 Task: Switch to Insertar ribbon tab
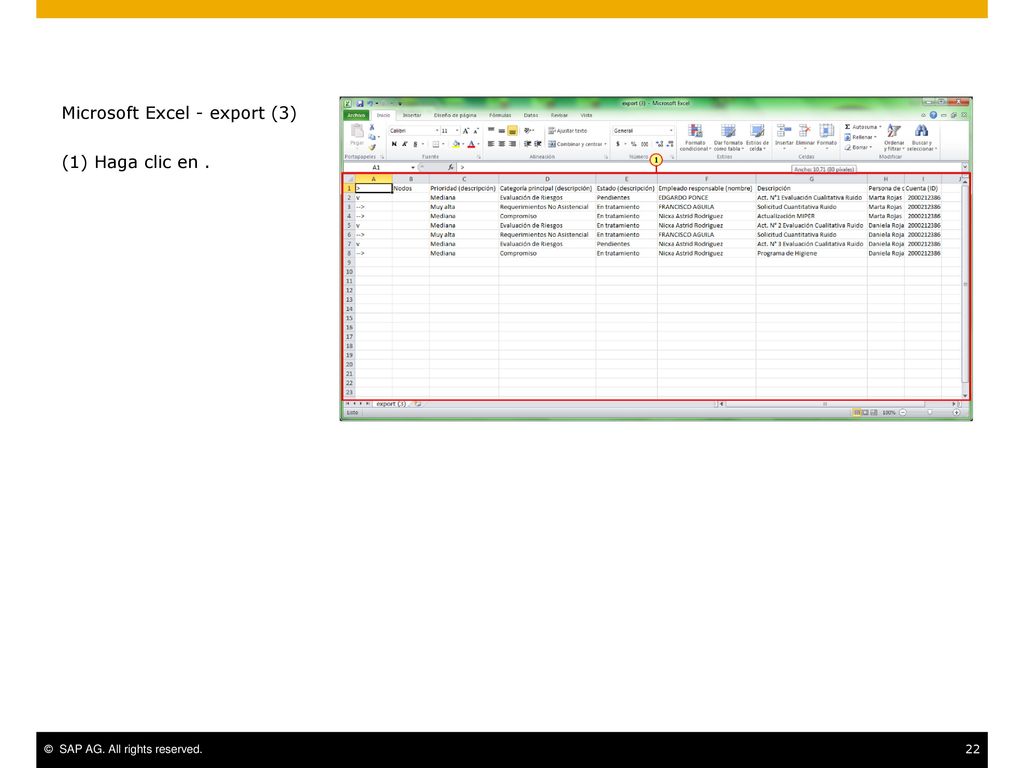[x=411, y=115]
